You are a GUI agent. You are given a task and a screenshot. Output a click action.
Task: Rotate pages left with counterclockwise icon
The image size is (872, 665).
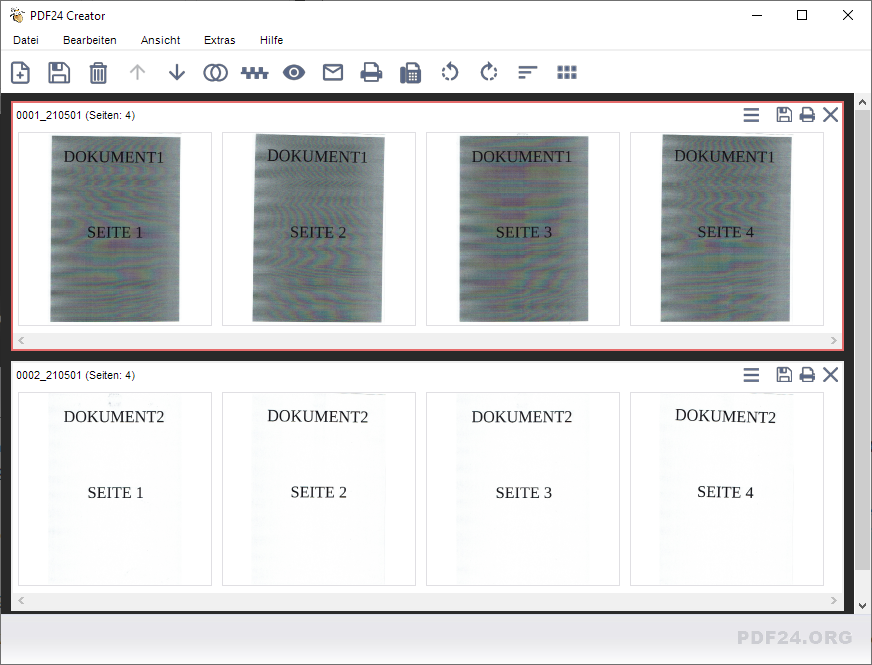click(450, 72)
